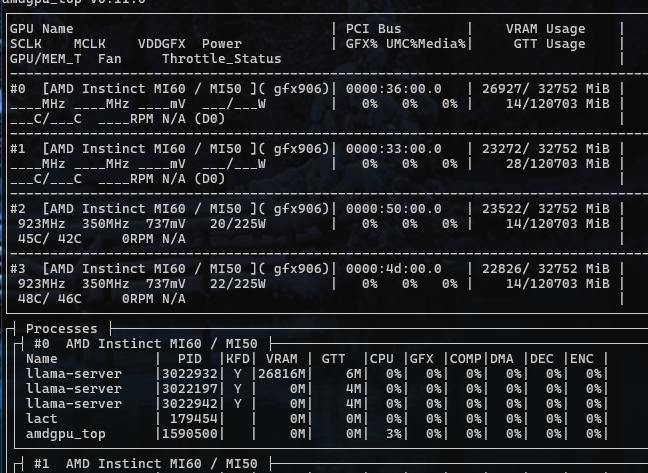Click the COMP column header

point(466,359)
